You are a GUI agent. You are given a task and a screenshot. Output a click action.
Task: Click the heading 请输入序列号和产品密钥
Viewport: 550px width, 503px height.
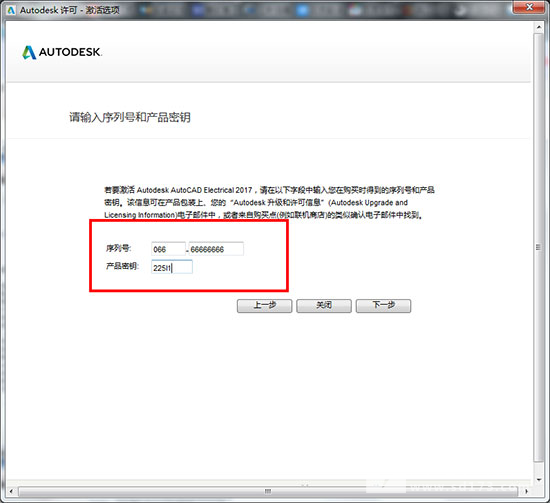point(130,117)
